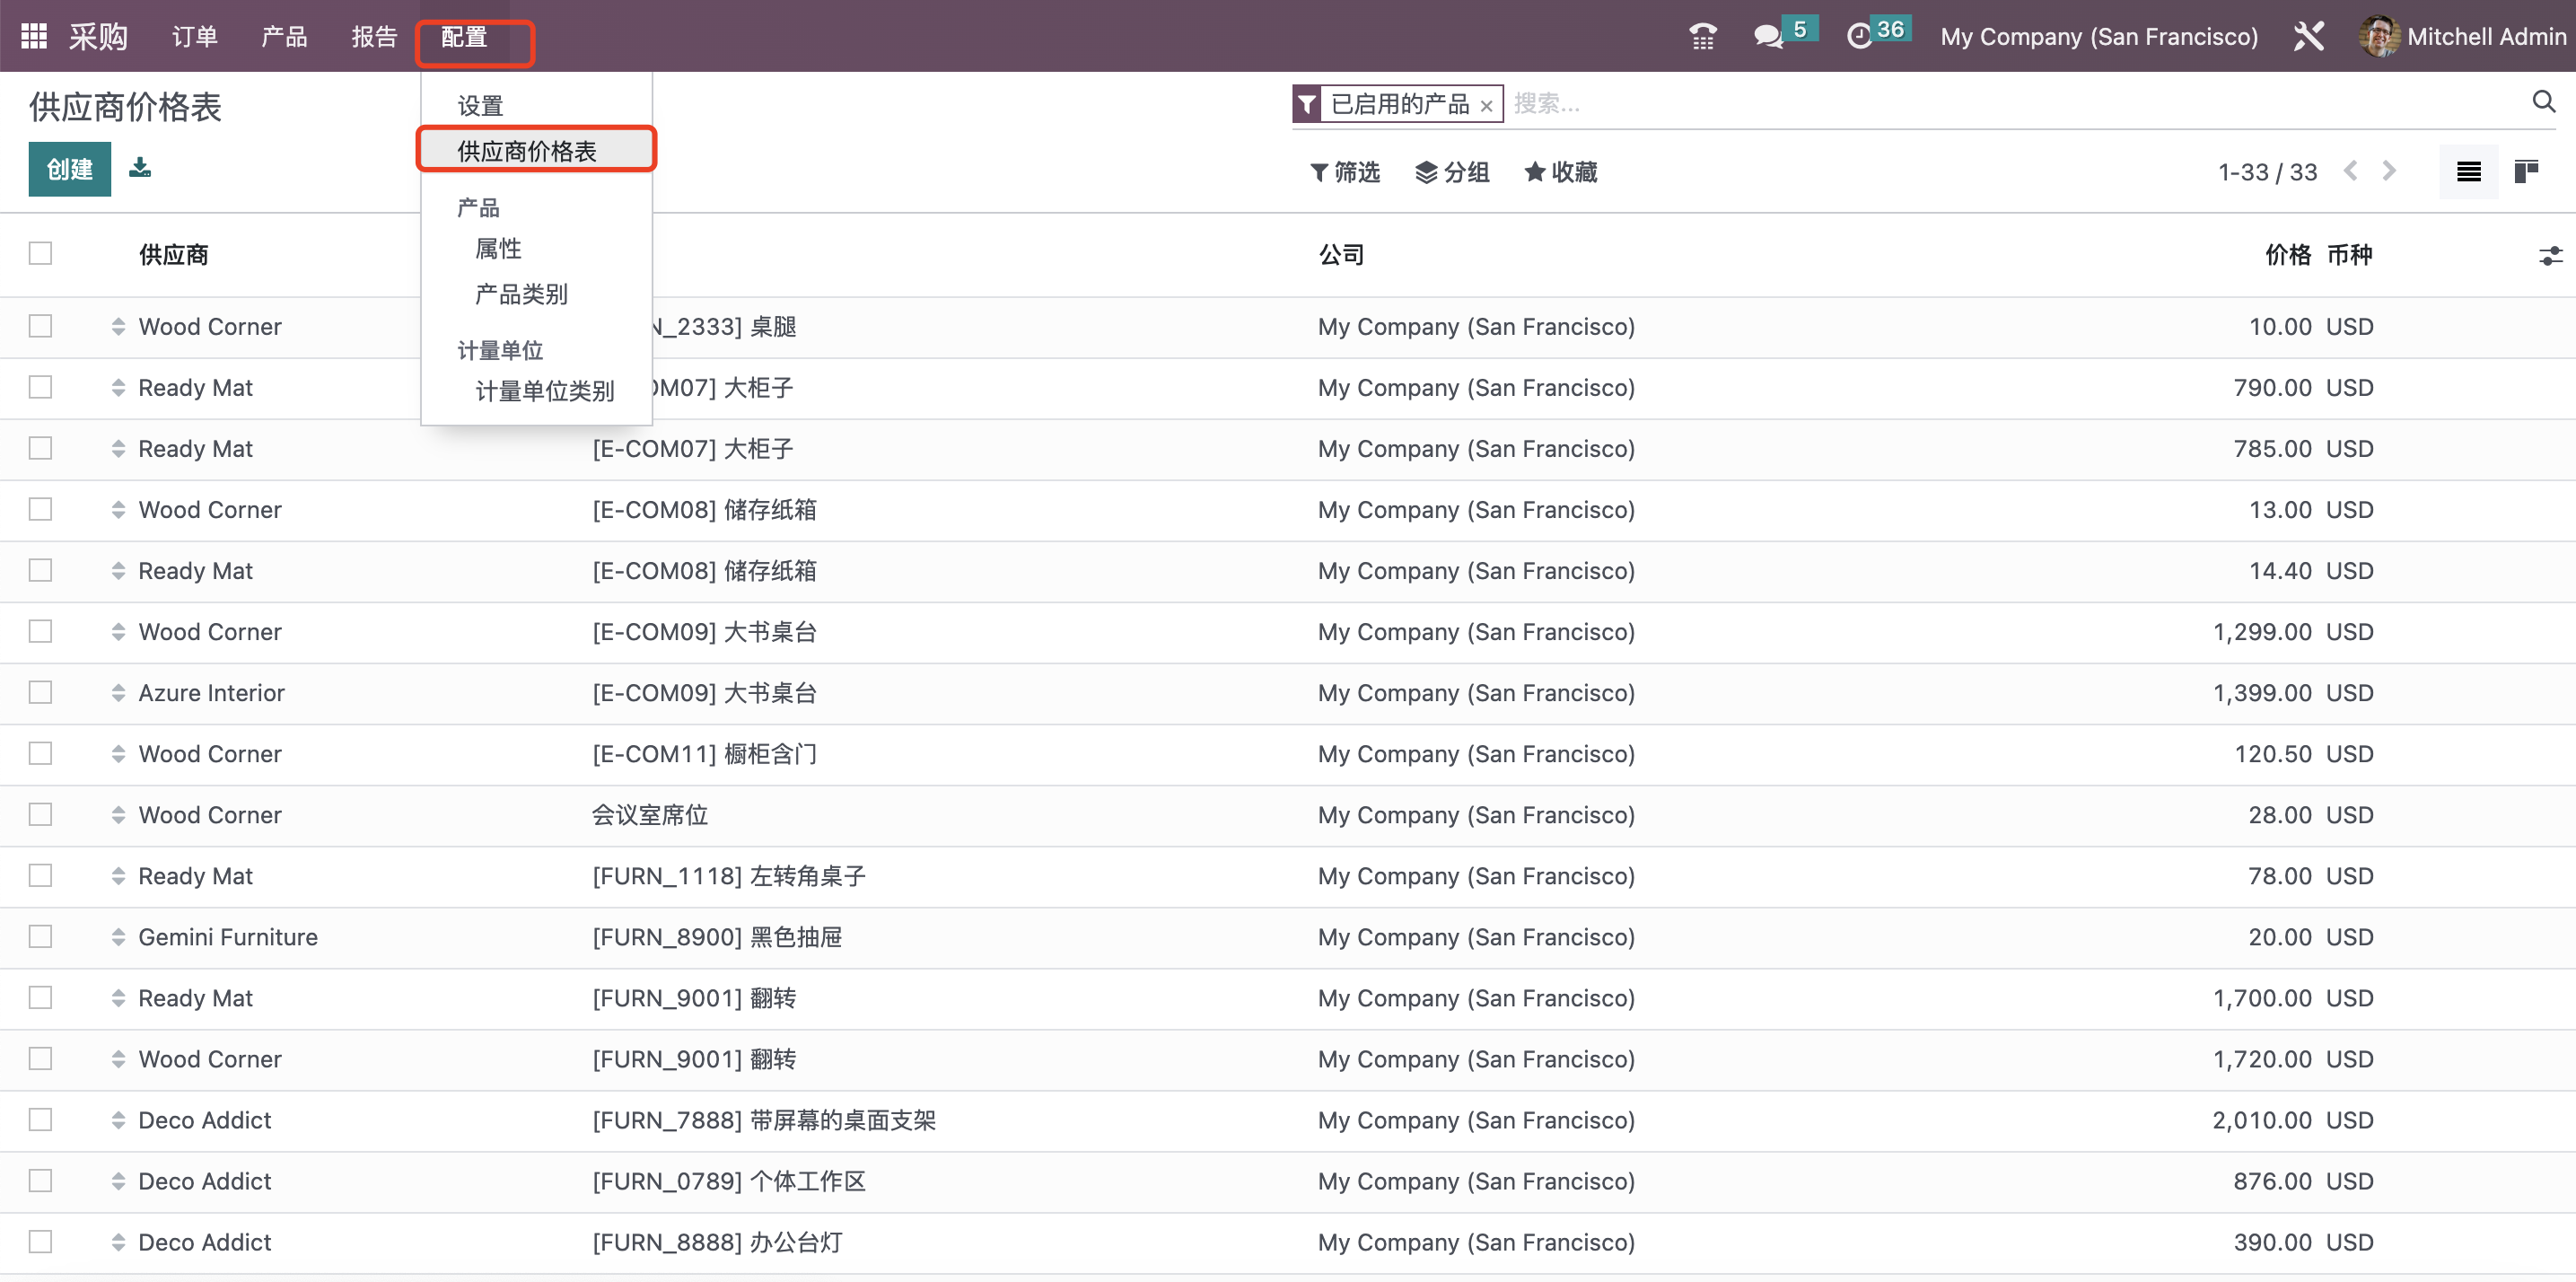Screen dimensions: 2576x1282
Task: Check the Gemini Furniture row checkbox
Action: tap(40, 936)
